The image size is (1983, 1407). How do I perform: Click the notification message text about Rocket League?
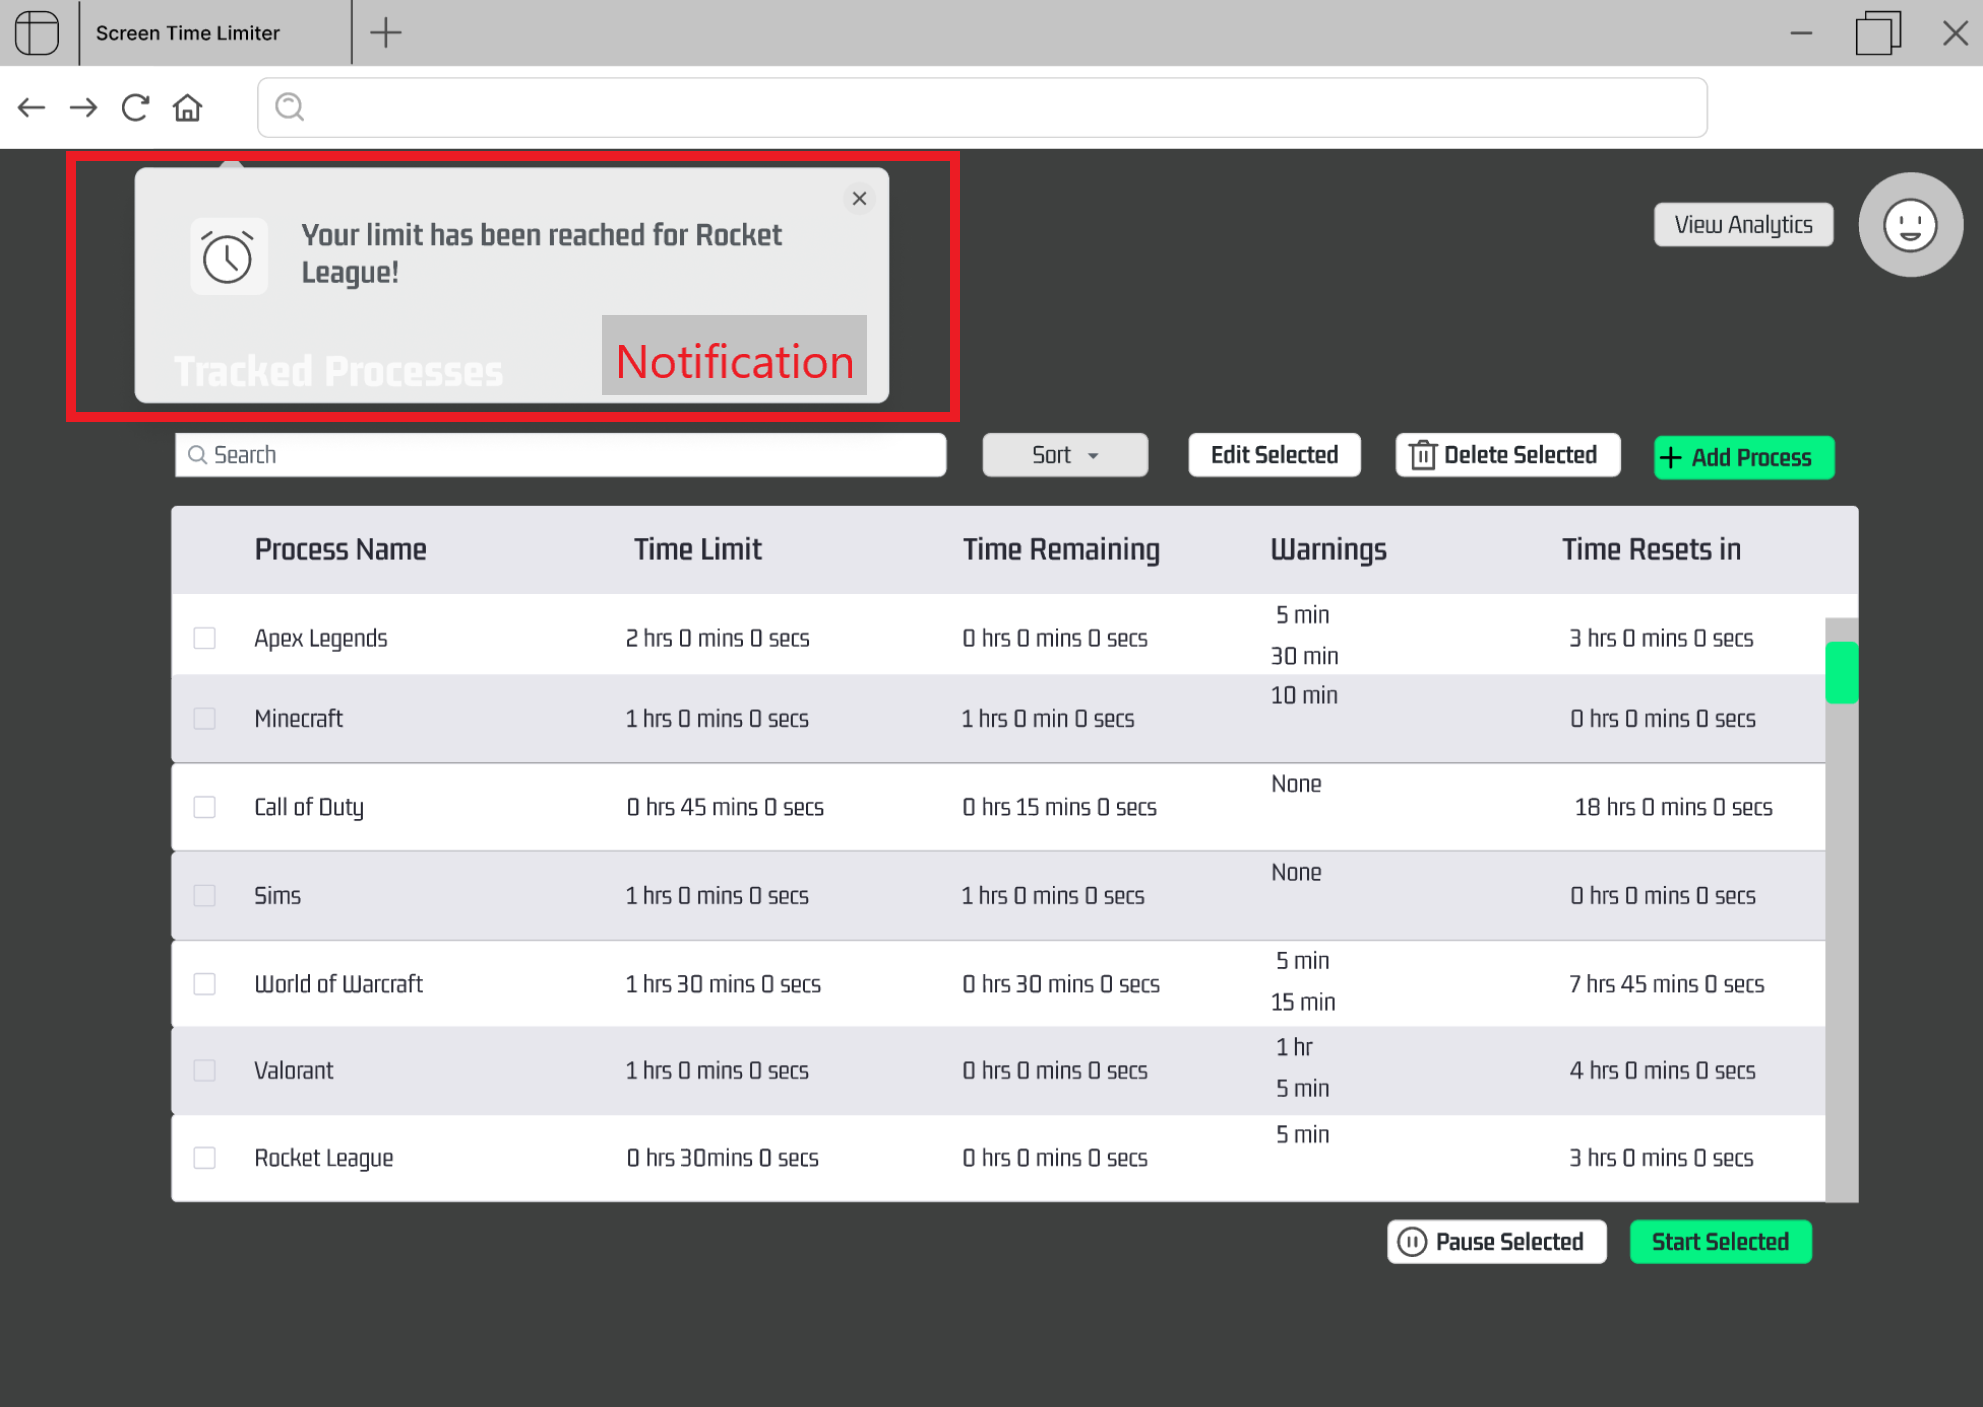click(541, 253)
